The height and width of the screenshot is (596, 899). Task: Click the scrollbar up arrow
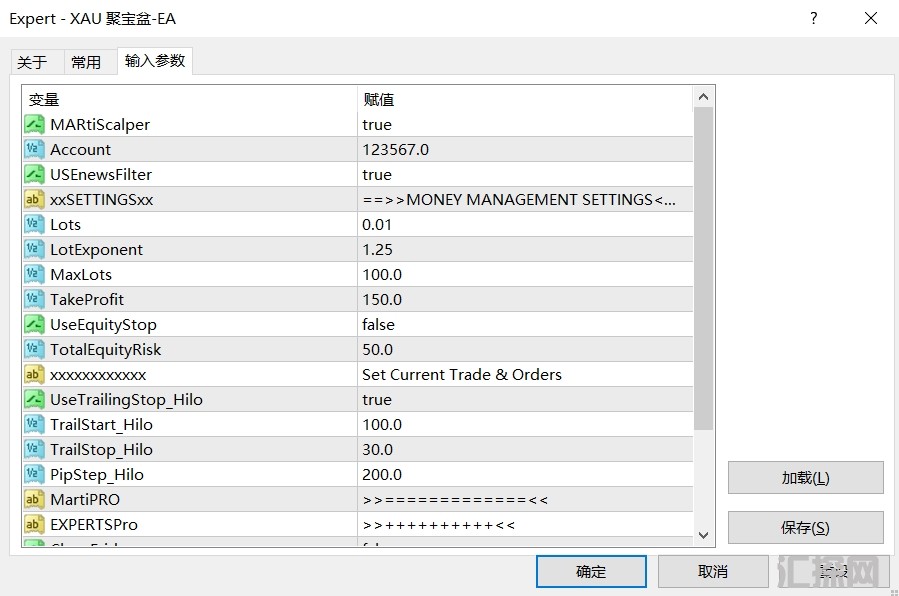point(703,97)
